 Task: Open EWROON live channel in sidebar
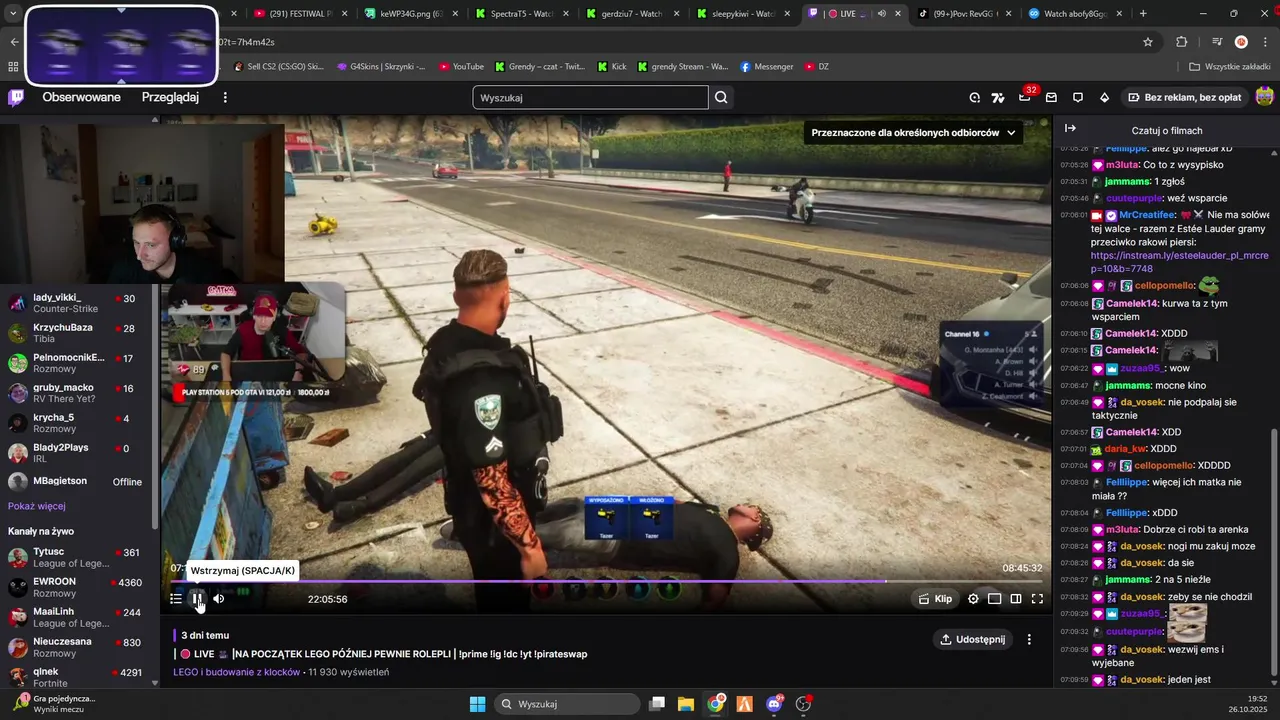75,587
